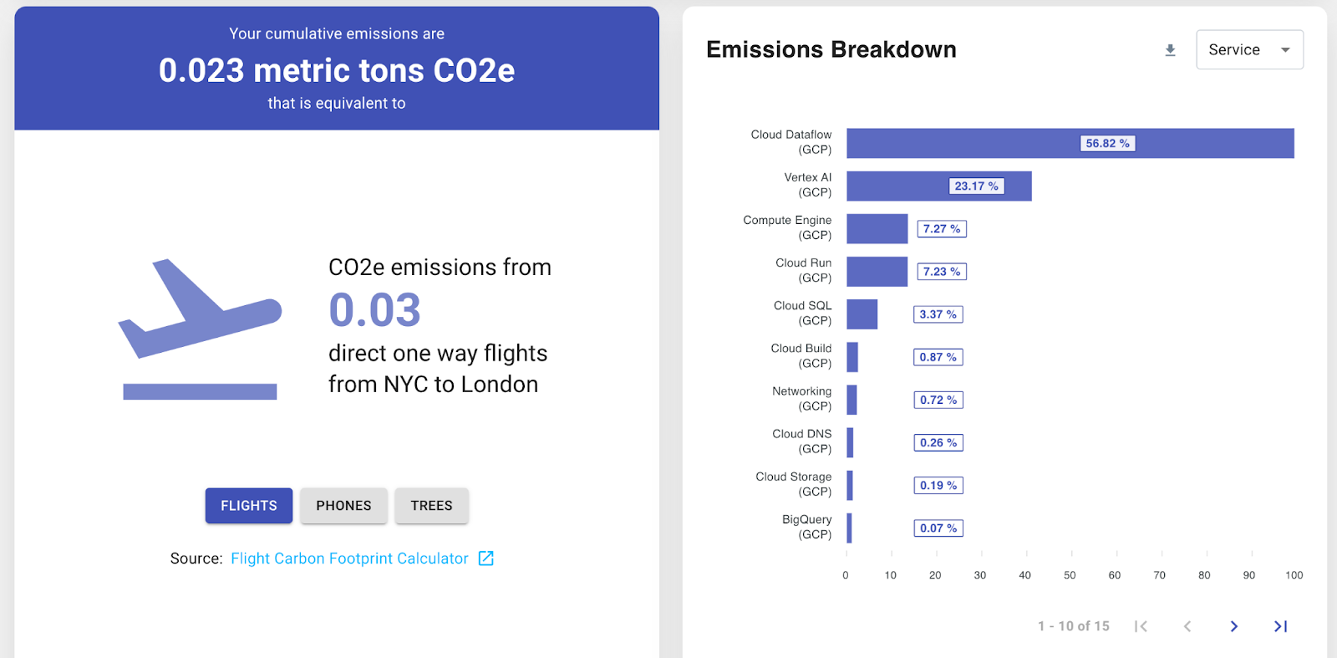The width and height of the screenshot is (1338, 658).
Task: Click the Cloud SQL (GCP) label
Action: point(803,313)
